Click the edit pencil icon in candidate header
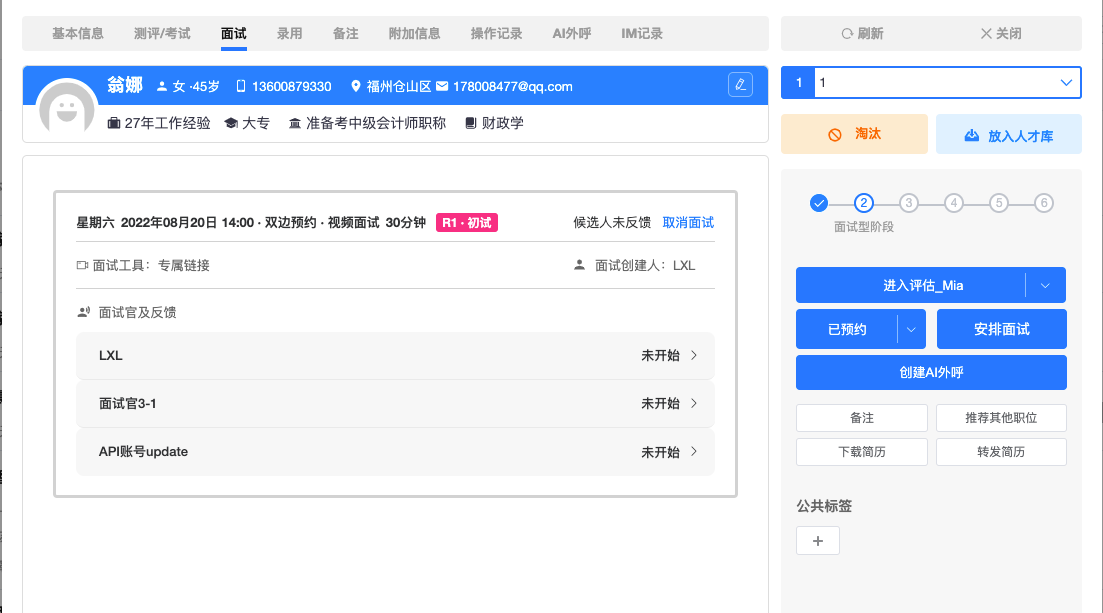Screen dimensions: 1103x613 pyautogui.click(x=740, y=84)
